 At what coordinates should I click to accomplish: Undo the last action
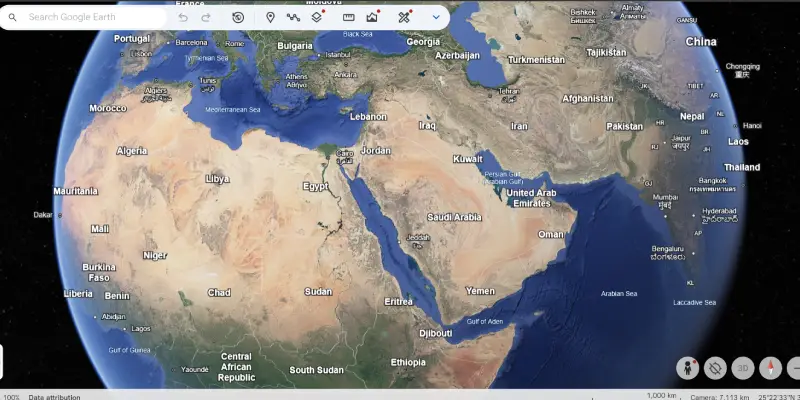(183, 17)
